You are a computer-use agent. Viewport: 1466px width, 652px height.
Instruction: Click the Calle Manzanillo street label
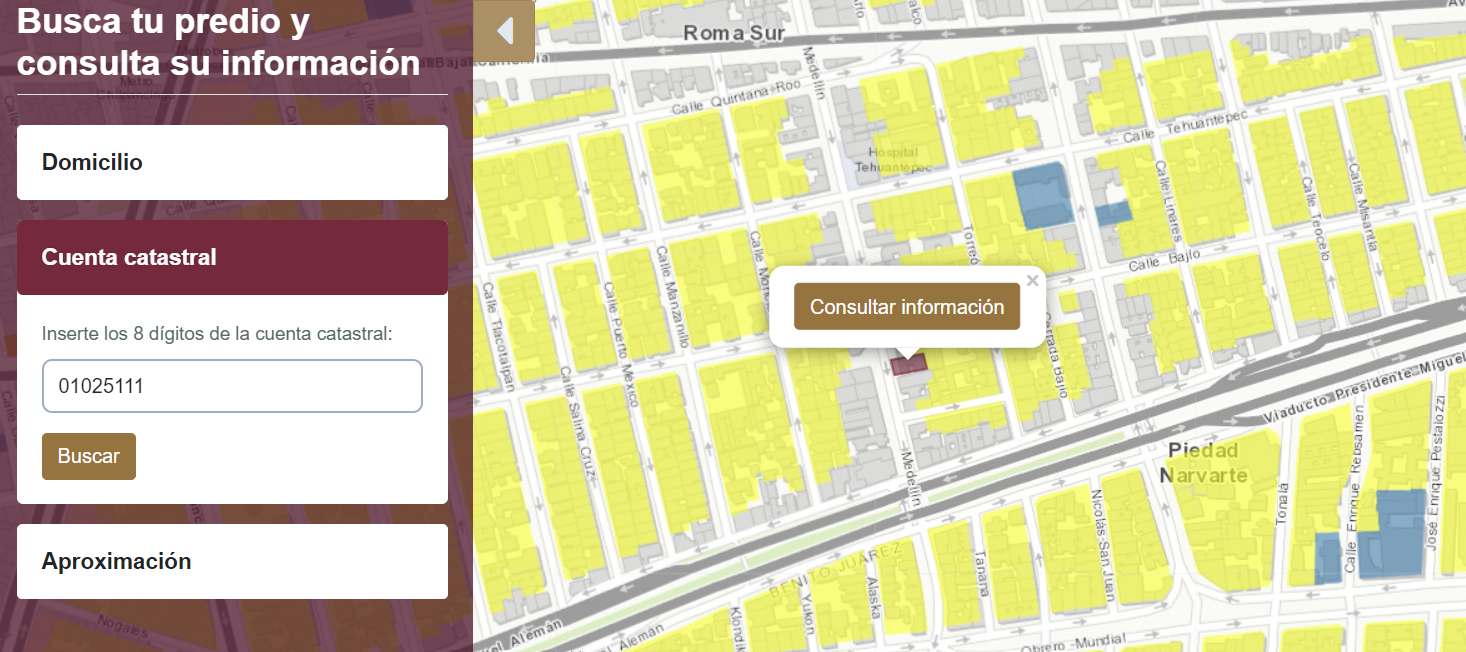671,296
